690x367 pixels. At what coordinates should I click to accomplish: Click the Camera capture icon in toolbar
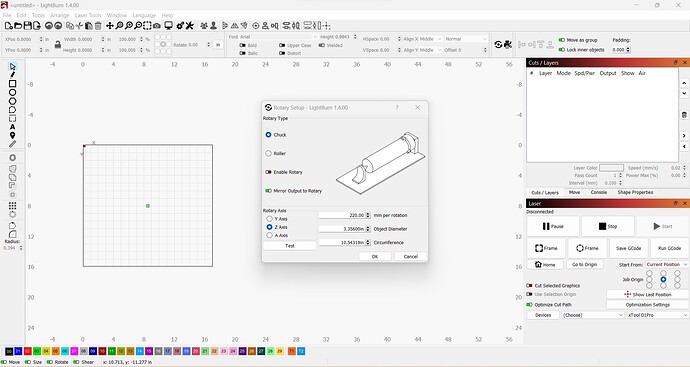157,26
